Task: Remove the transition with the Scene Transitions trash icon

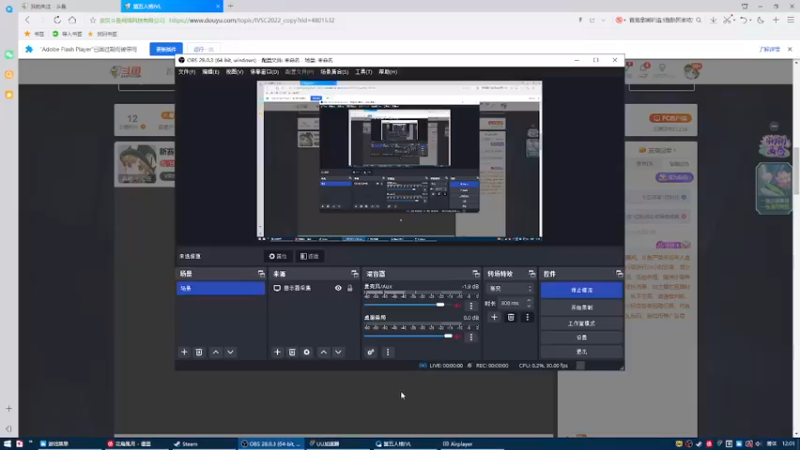Action: point(511,317)
